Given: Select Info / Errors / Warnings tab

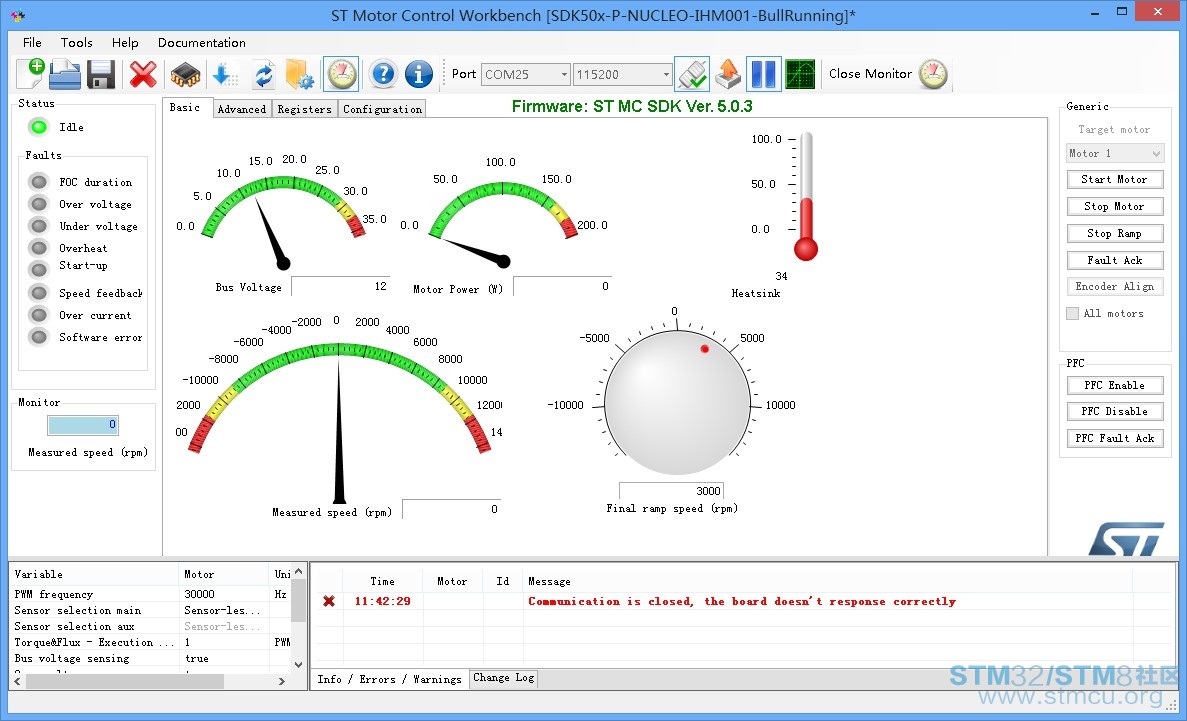Looking at the screenshot, I should (x=389, y=679).
